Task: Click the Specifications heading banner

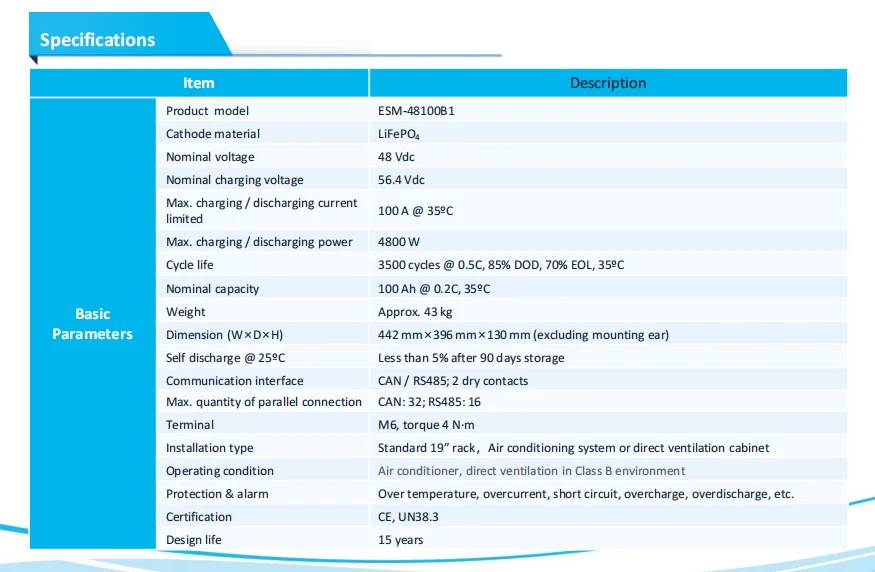Action: pos(98,40)
